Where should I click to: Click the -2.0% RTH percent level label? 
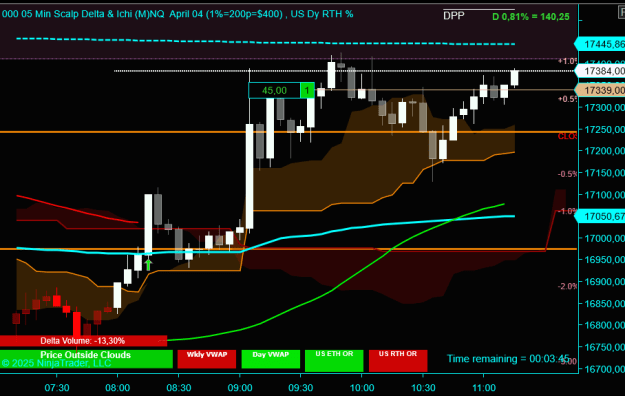pyautogui.click(x=568, y=286)
